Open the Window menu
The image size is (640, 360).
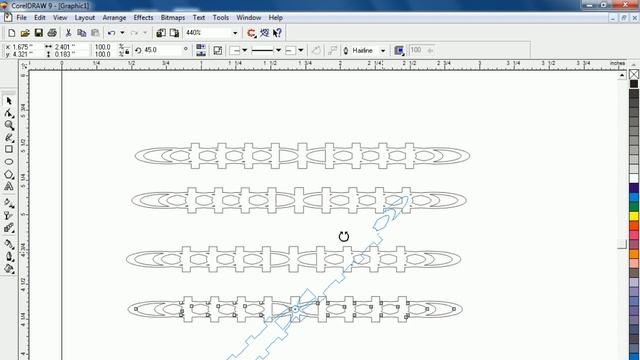coord(249,18)
